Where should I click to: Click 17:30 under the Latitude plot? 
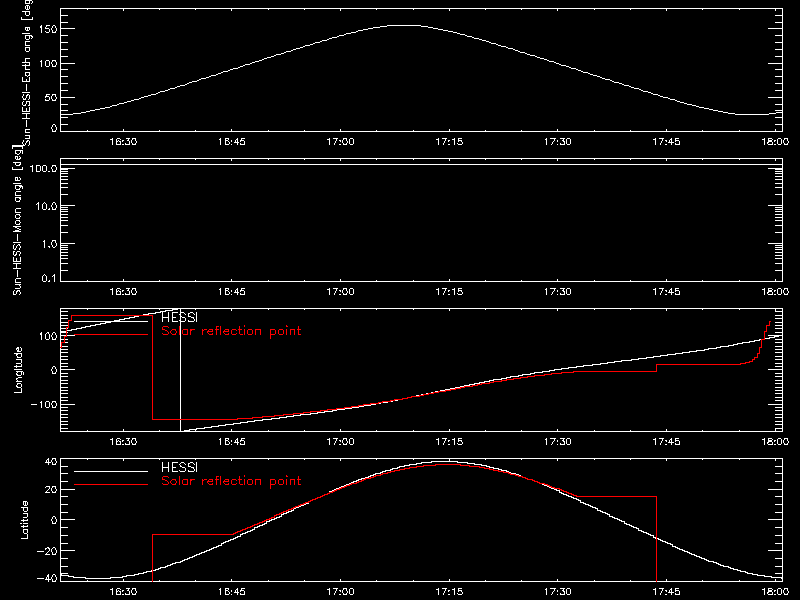click(558, 591)
